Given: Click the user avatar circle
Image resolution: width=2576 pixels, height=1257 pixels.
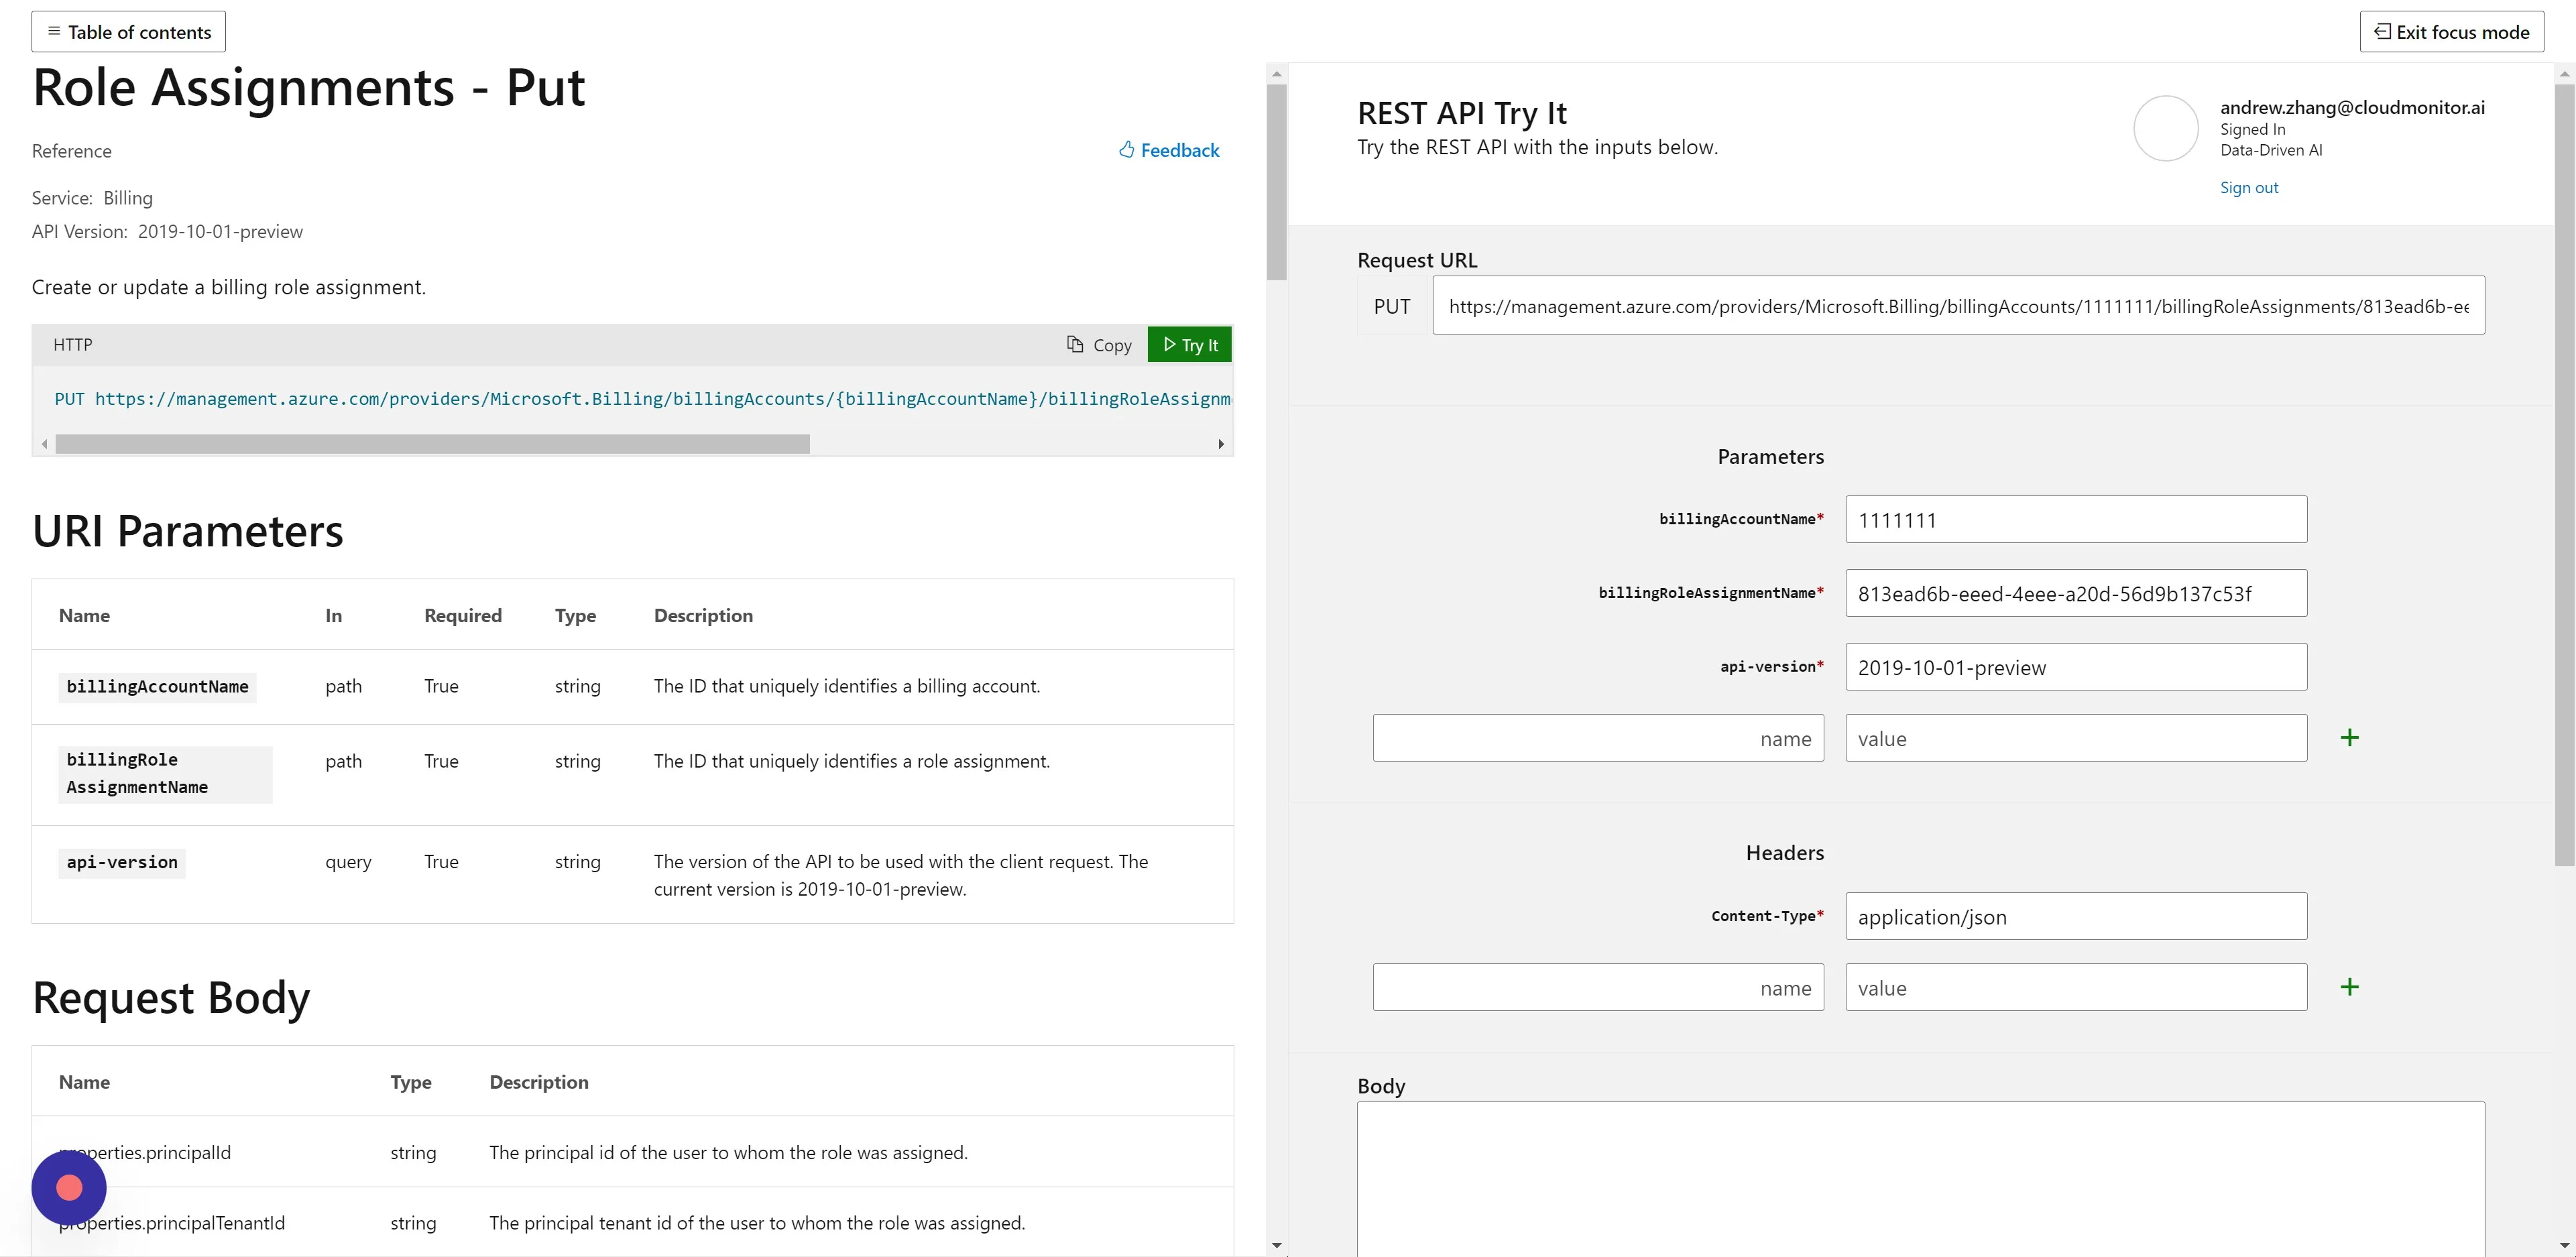Looking at the screenshot, I should (x=2166, y=128).
